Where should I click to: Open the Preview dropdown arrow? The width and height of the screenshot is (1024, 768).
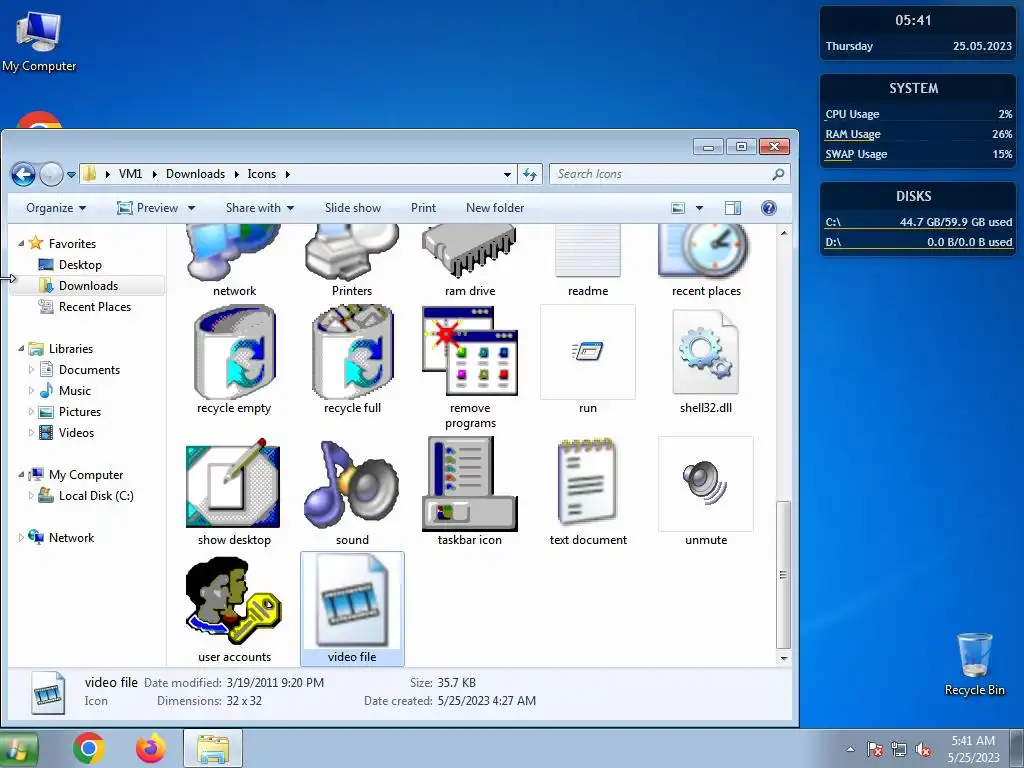tap(191, 208)
